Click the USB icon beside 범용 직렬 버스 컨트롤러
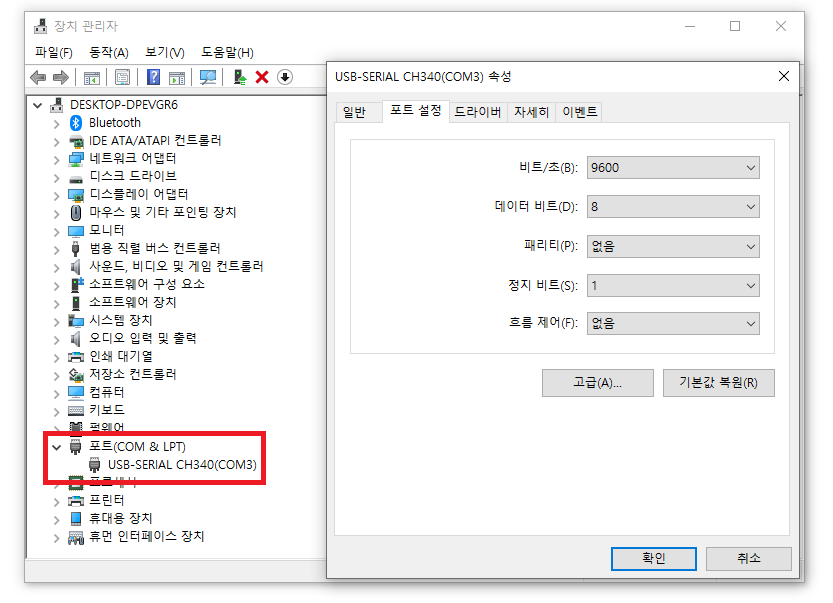The height and width of the screenshot is (603, 833). coord(75,249)
